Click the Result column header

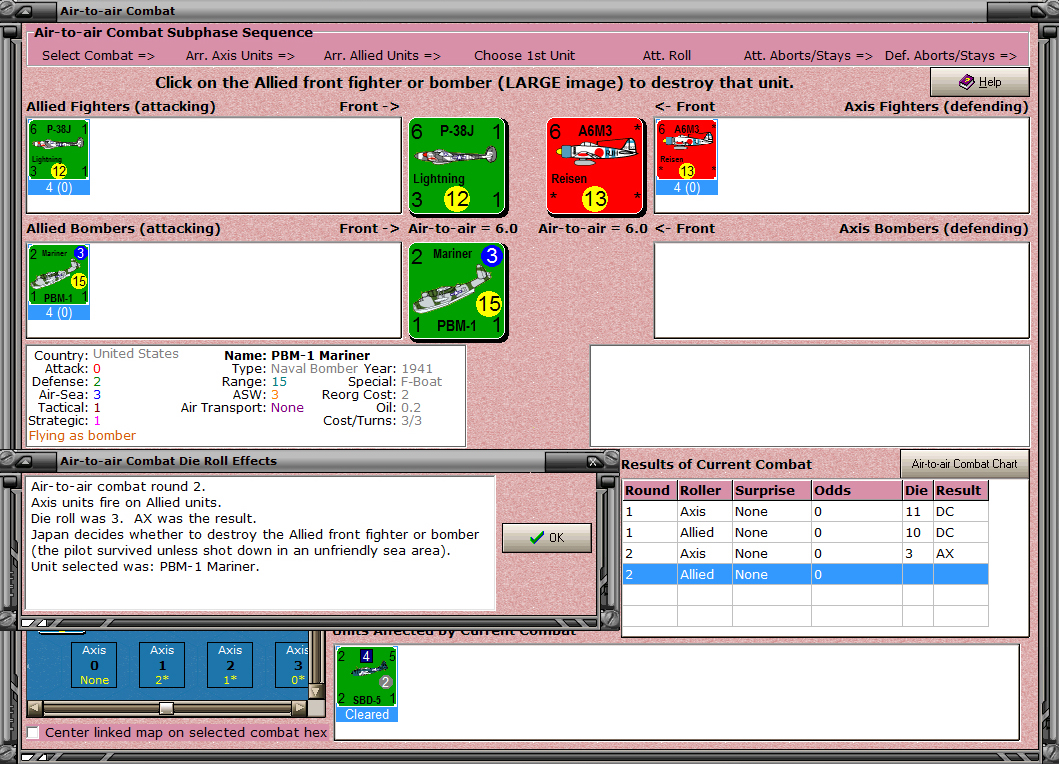961,490
